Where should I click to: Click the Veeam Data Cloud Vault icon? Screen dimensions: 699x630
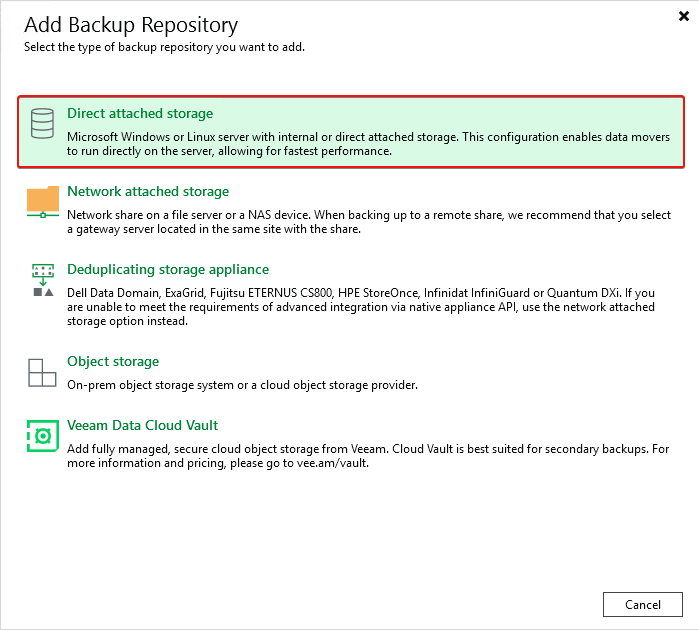tap(42, 436)
